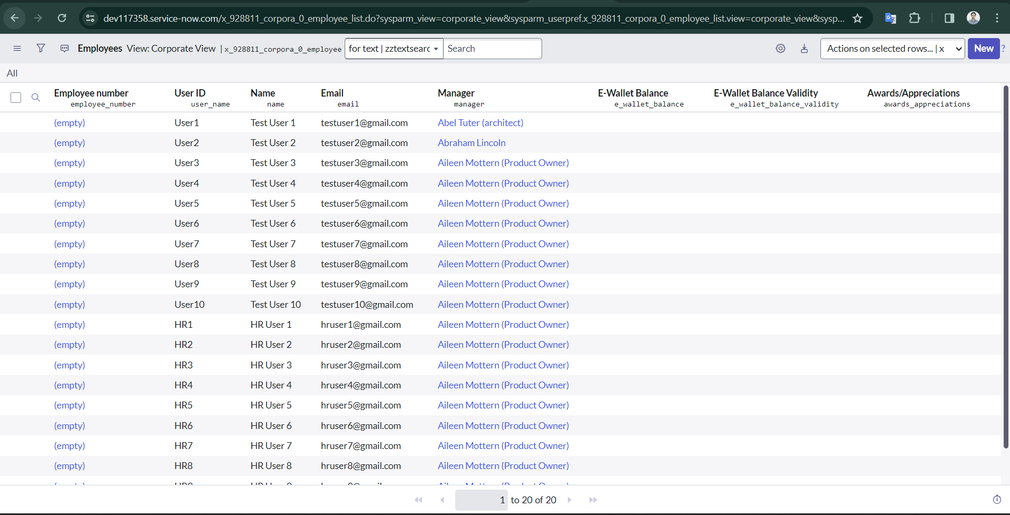Click the browser back button
The width and height of the screenshot is (1010, 515).
click(x=14, y=18)
